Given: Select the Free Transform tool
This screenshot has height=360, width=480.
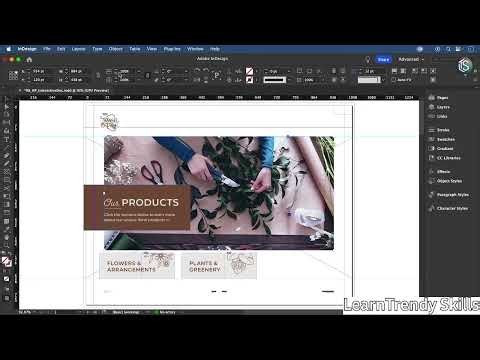Looking at the screenshot, I should coord(7,196).
